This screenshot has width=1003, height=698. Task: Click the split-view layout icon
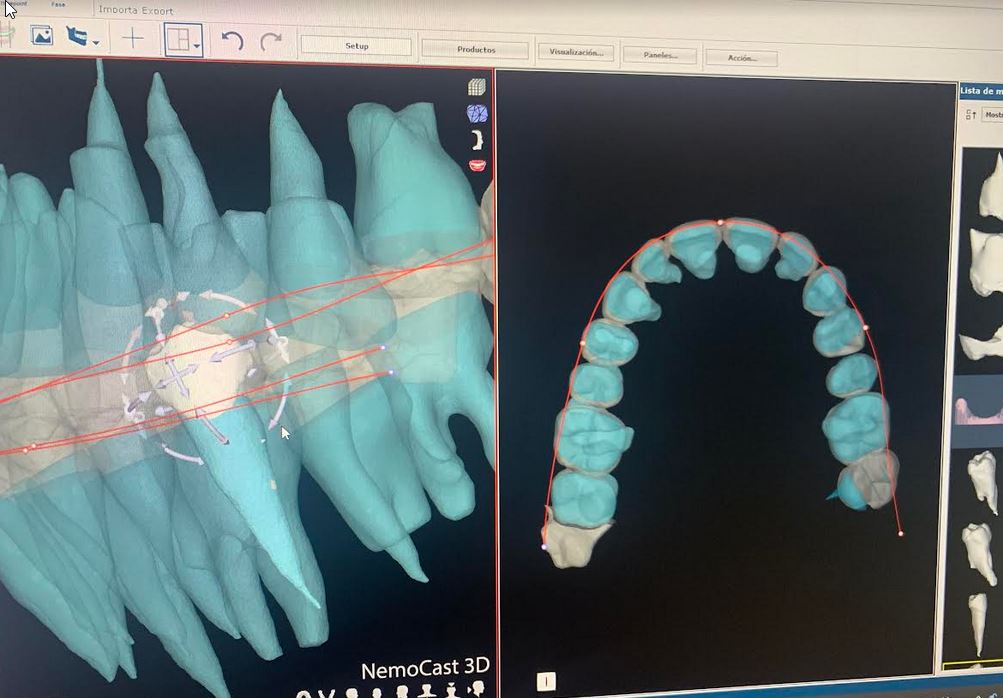178,40
